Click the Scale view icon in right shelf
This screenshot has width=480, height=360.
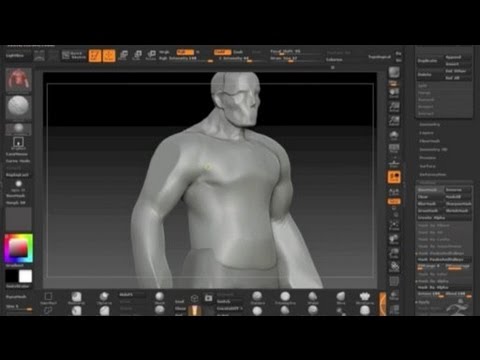(394, 253)
